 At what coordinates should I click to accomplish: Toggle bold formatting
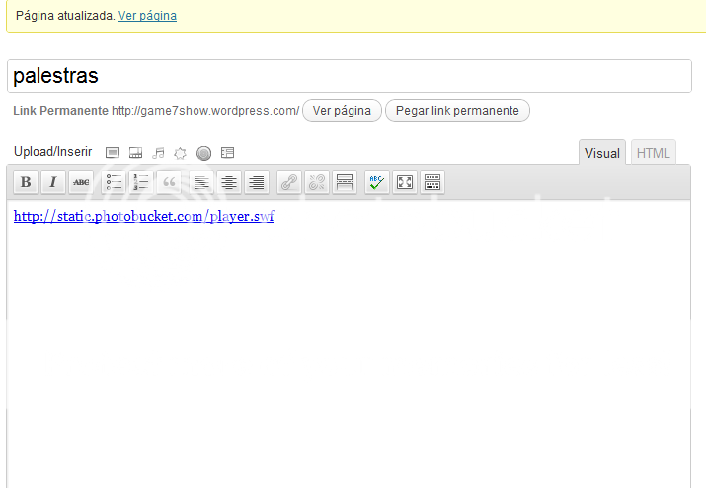coord(26,182)
